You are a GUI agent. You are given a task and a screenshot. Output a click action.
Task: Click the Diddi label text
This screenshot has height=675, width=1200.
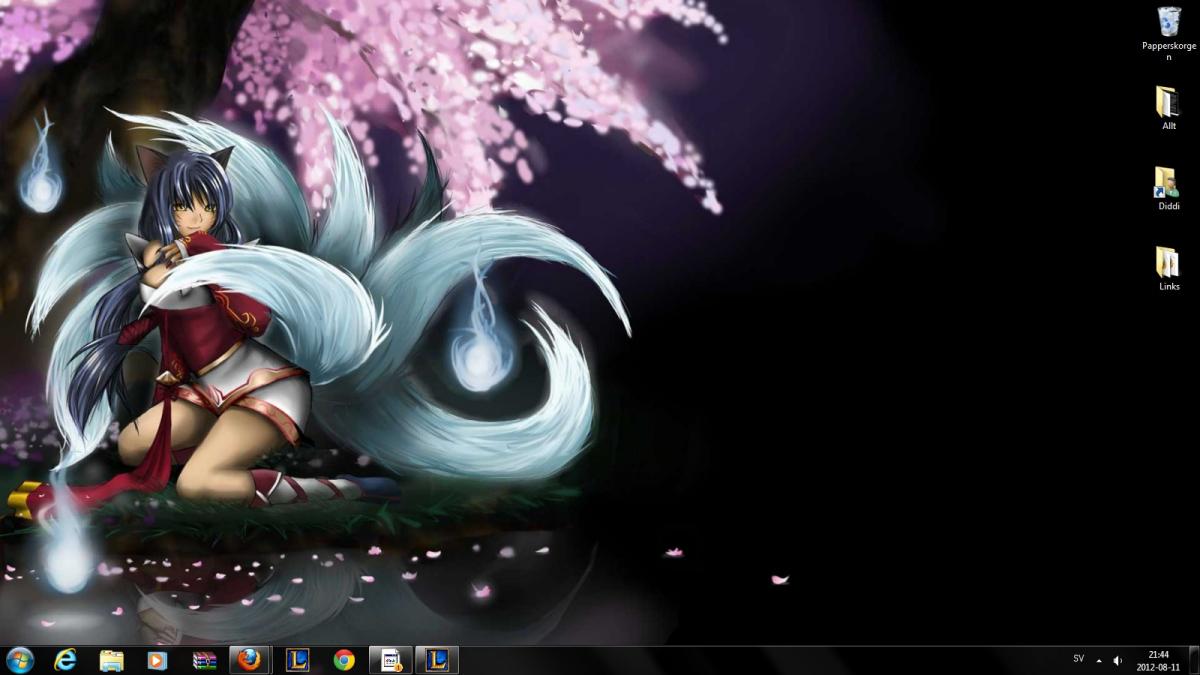coord(1169,206)
